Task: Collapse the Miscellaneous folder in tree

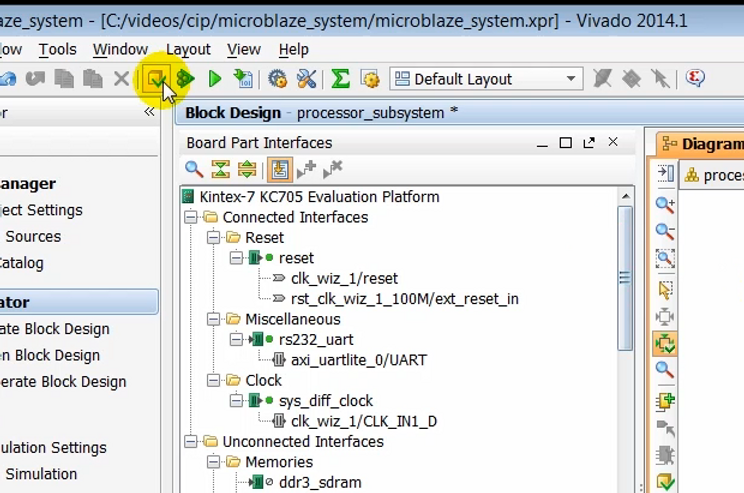Action: point(214,319)
